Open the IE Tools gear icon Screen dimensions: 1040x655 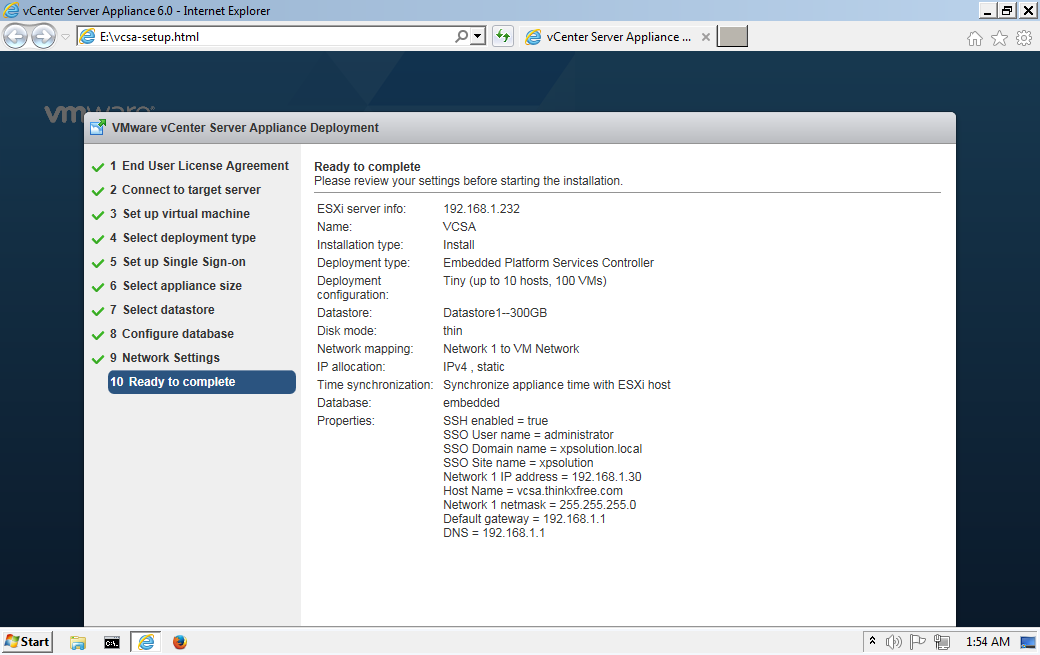(1023, 38)
